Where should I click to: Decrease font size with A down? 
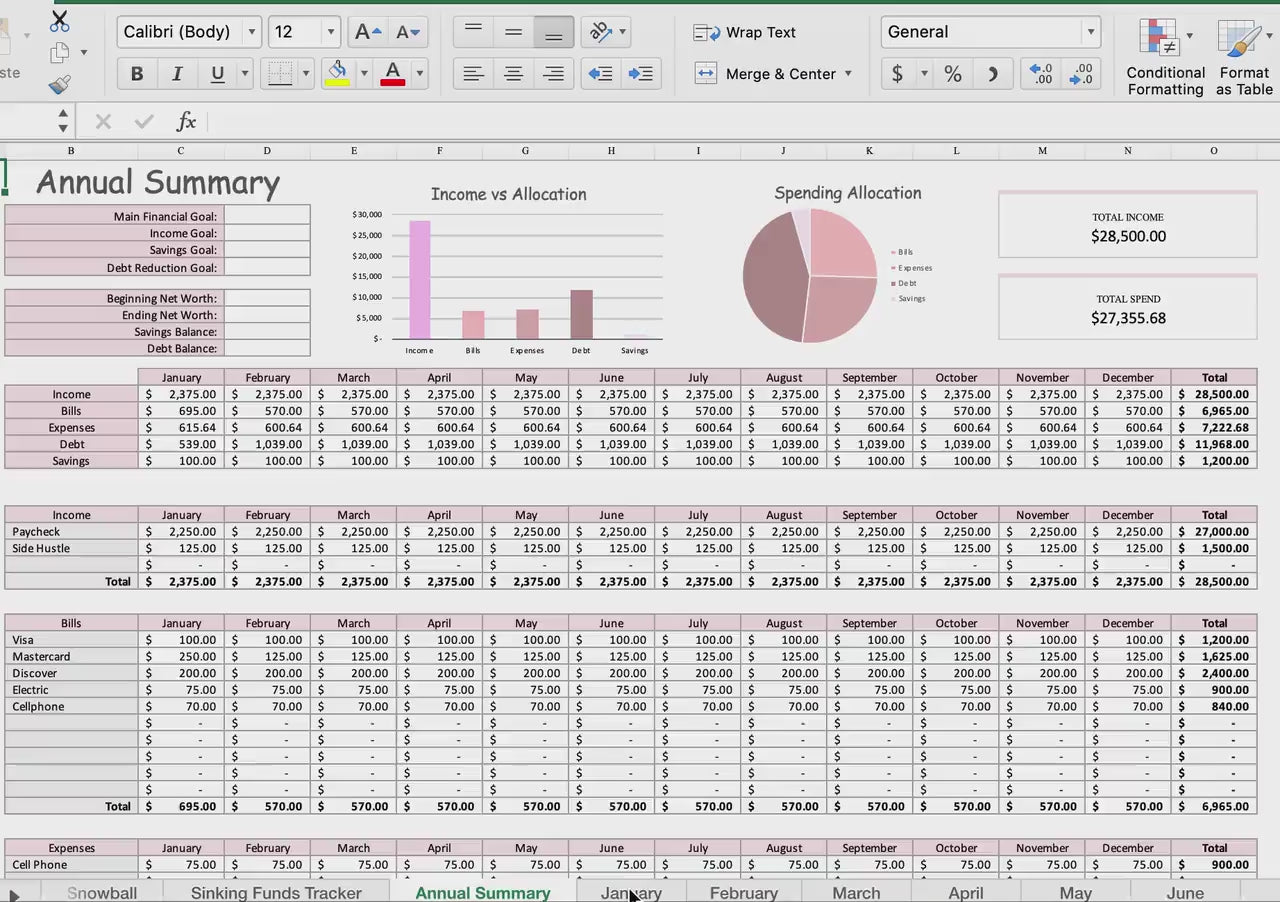point(408,32)
